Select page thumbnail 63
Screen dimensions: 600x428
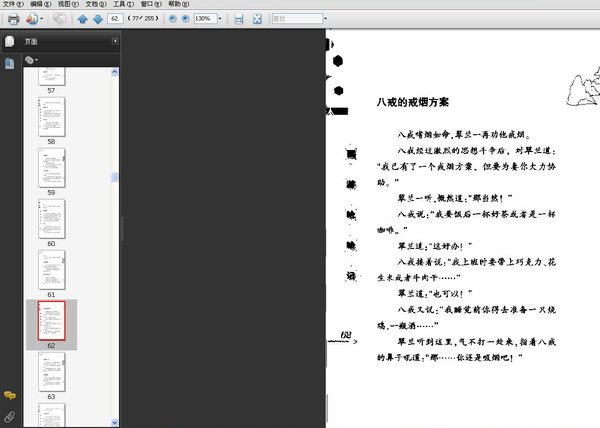pyautogui.click(x=52, y=372)
